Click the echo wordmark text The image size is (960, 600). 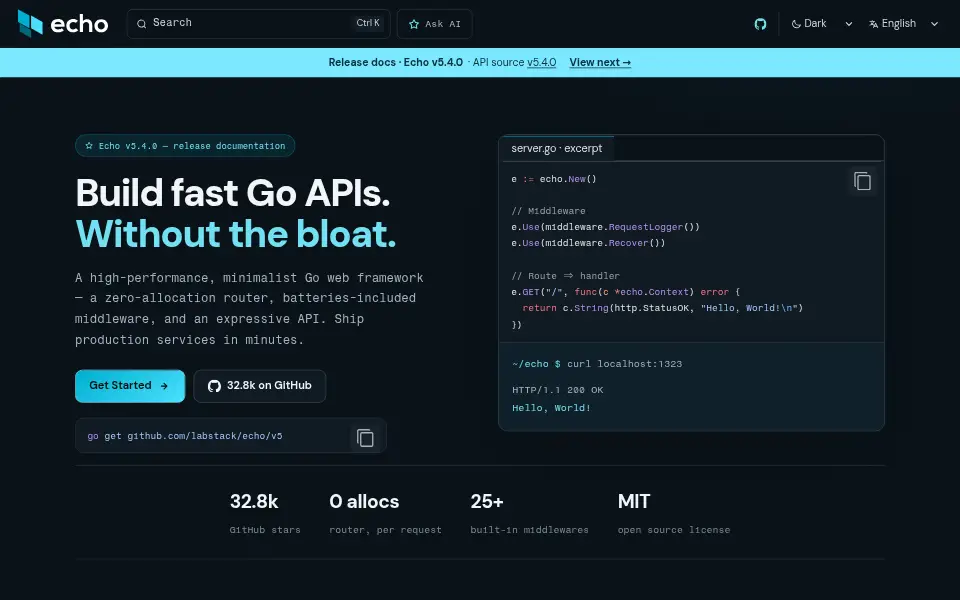point(79,24)
